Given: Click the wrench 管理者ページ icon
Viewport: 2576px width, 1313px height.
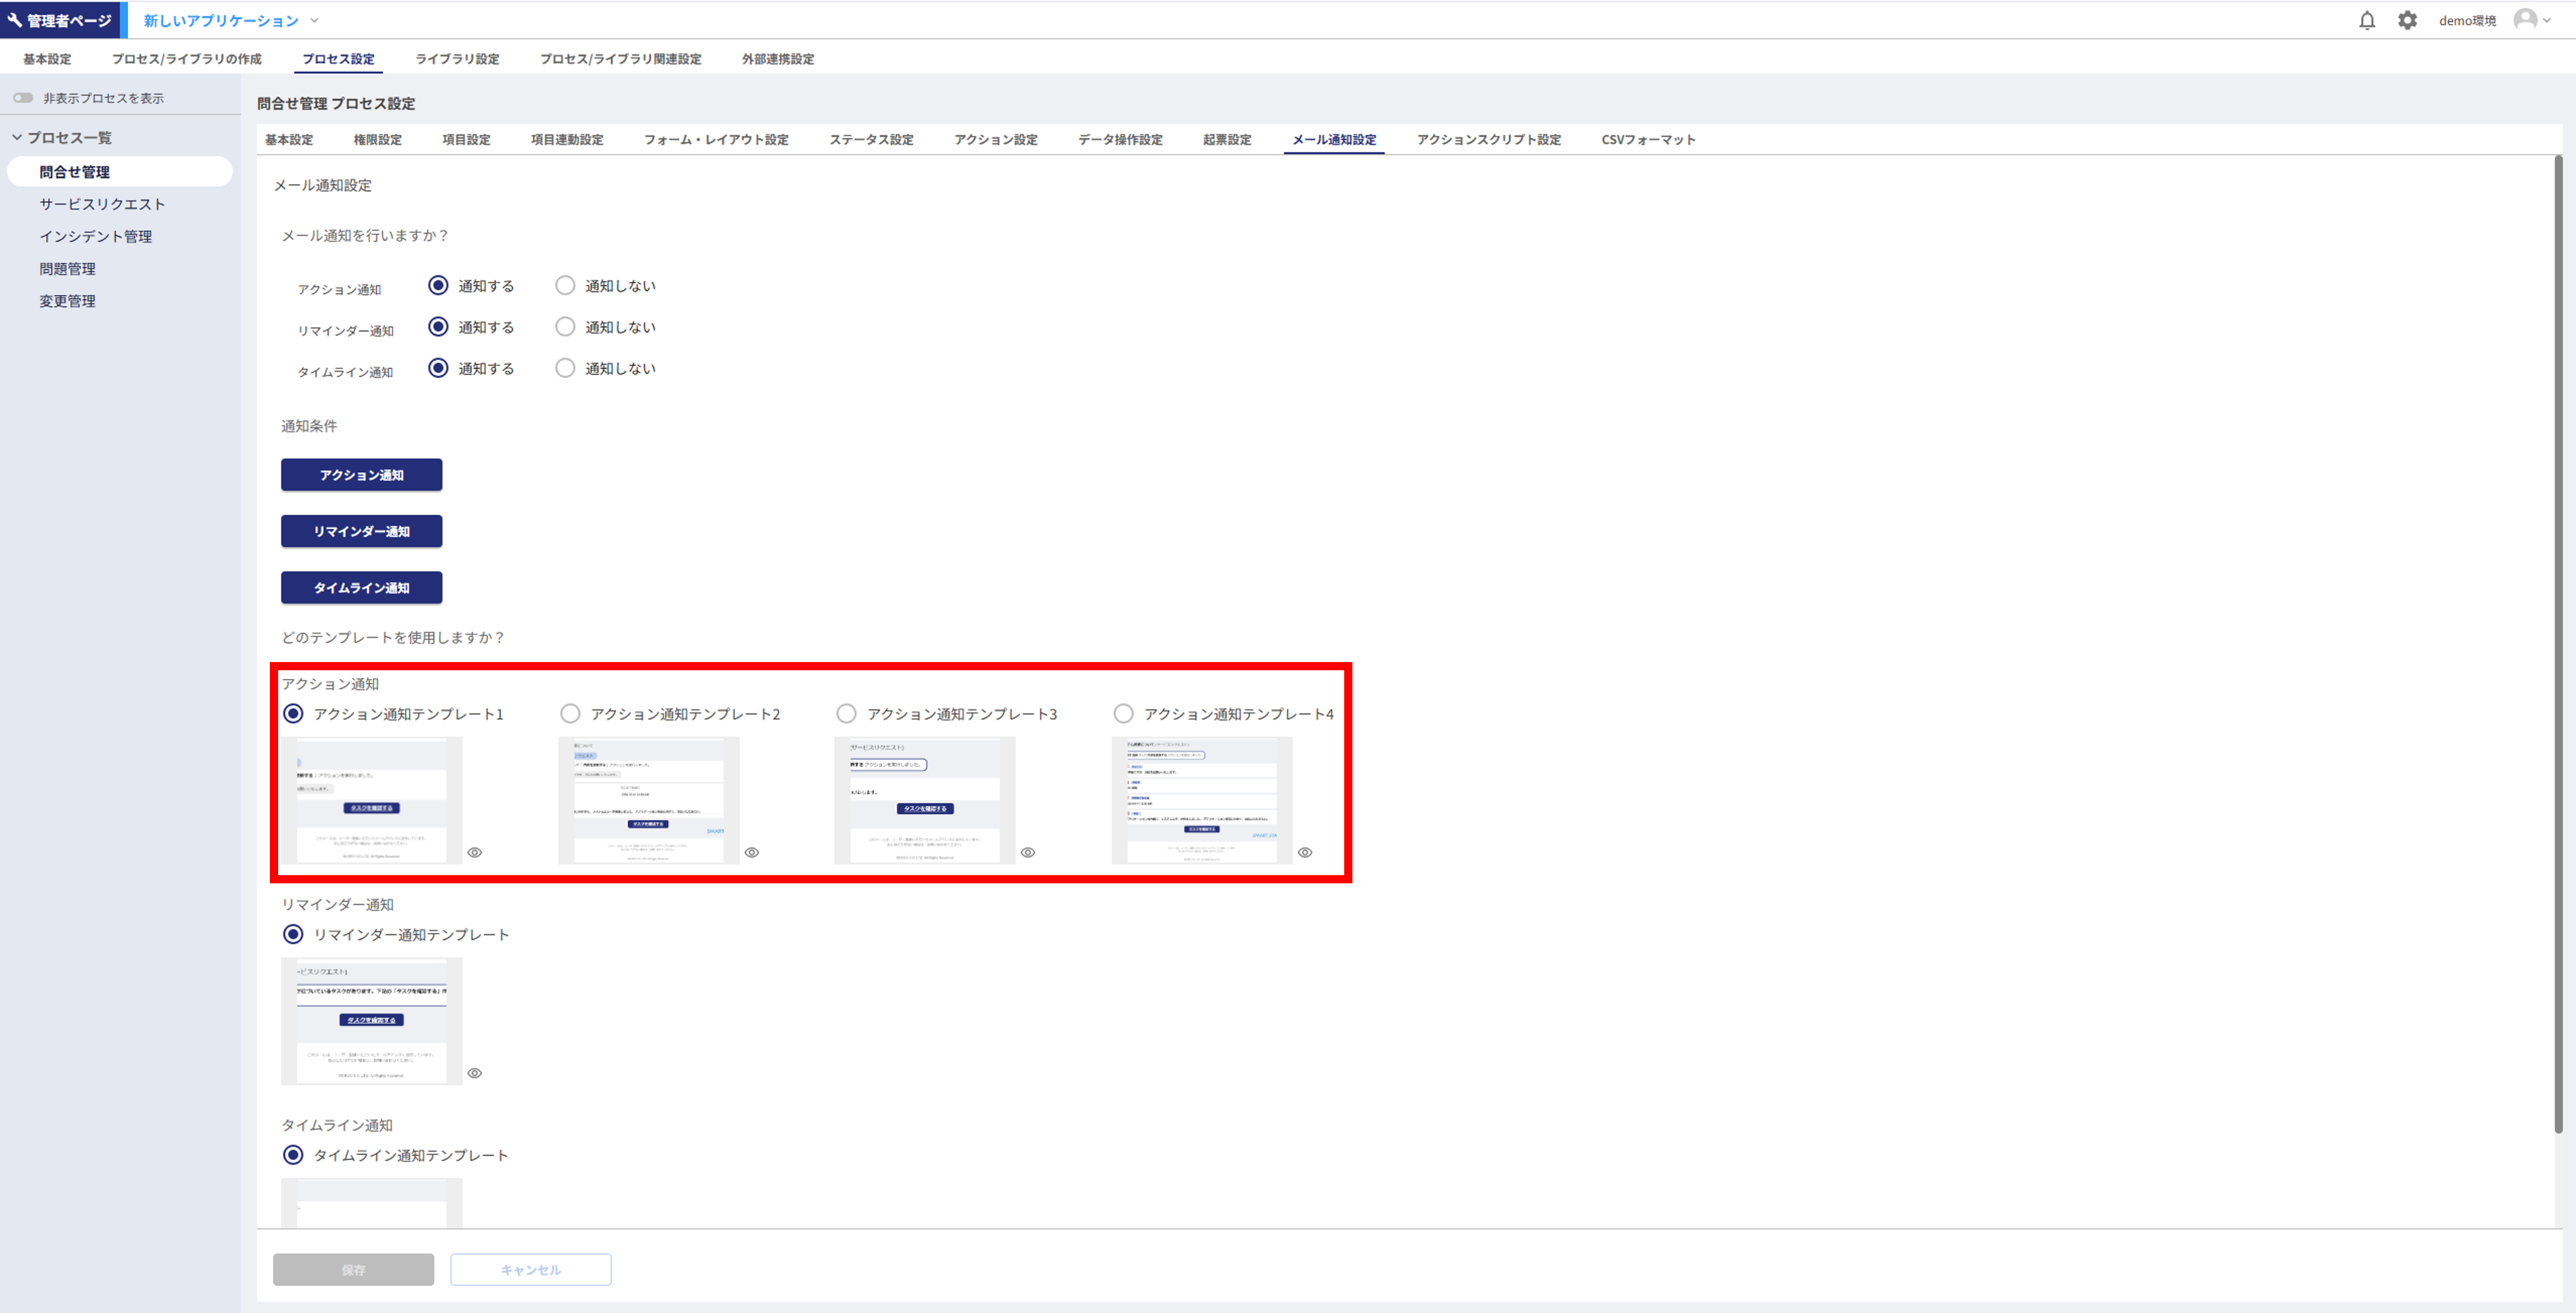Looking at the screenshot, I should point(14,20).
